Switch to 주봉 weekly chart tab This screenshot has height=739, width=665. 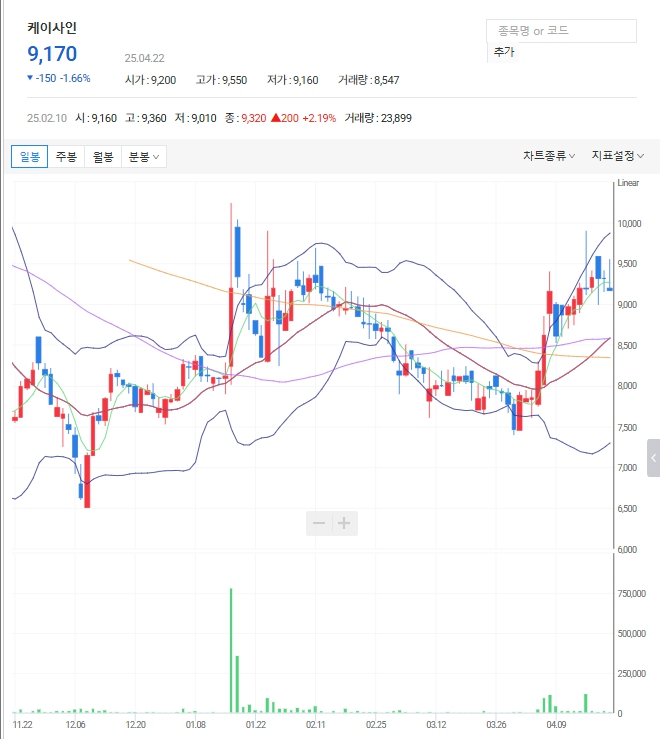(x=66, y=156)
